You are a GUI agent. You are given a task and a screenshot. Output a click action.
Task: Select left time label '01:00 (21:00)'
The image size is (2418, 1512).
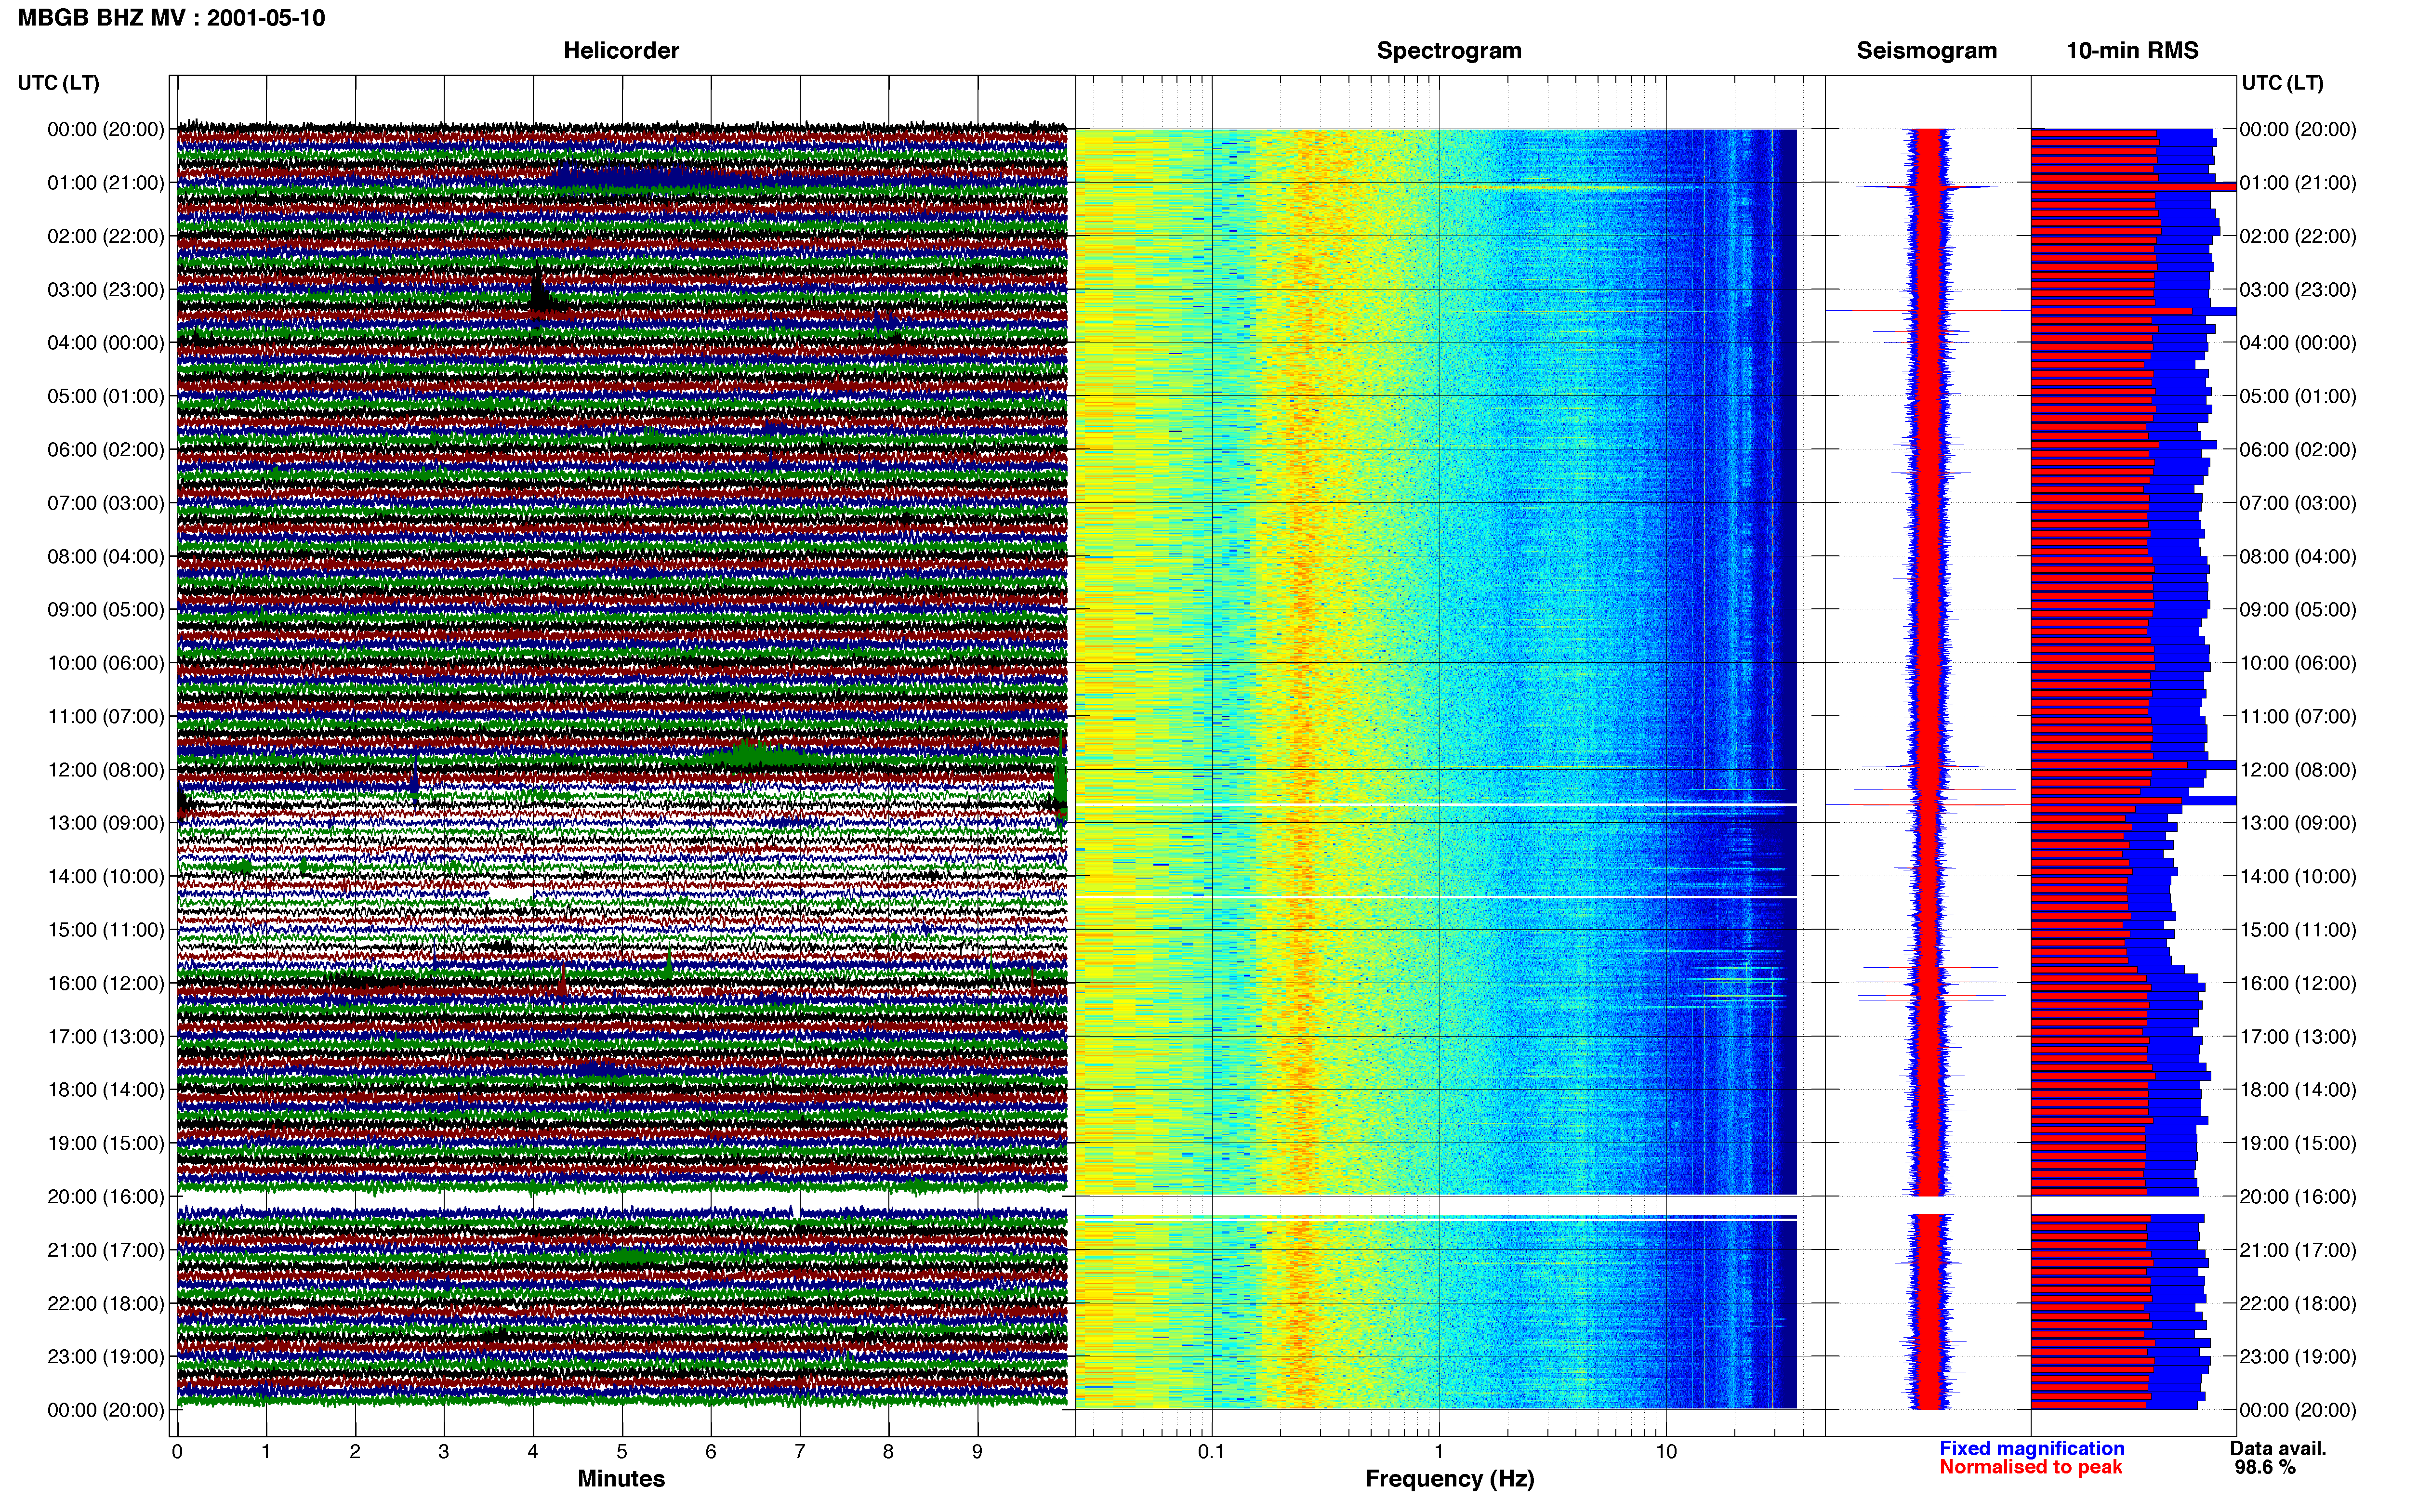pos(105,183)
